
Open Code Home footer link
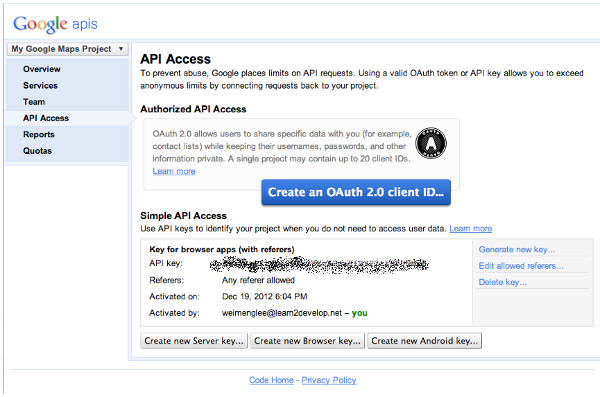point(271,380)
